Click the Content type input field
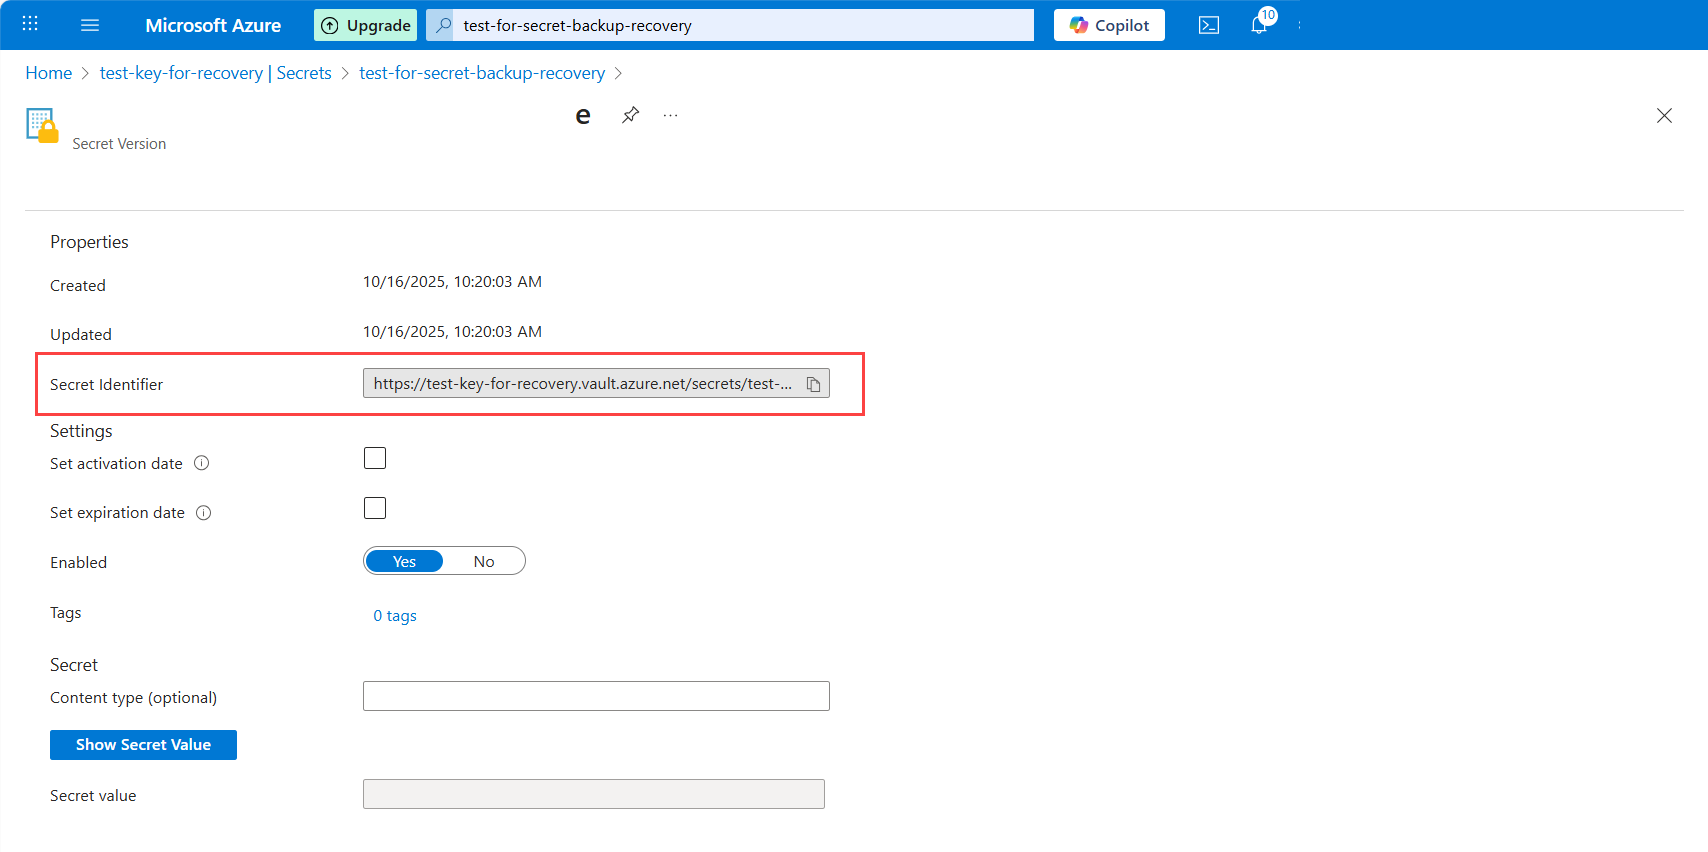1708x852 pixels. pyautogui.click(x=596, y=696)
